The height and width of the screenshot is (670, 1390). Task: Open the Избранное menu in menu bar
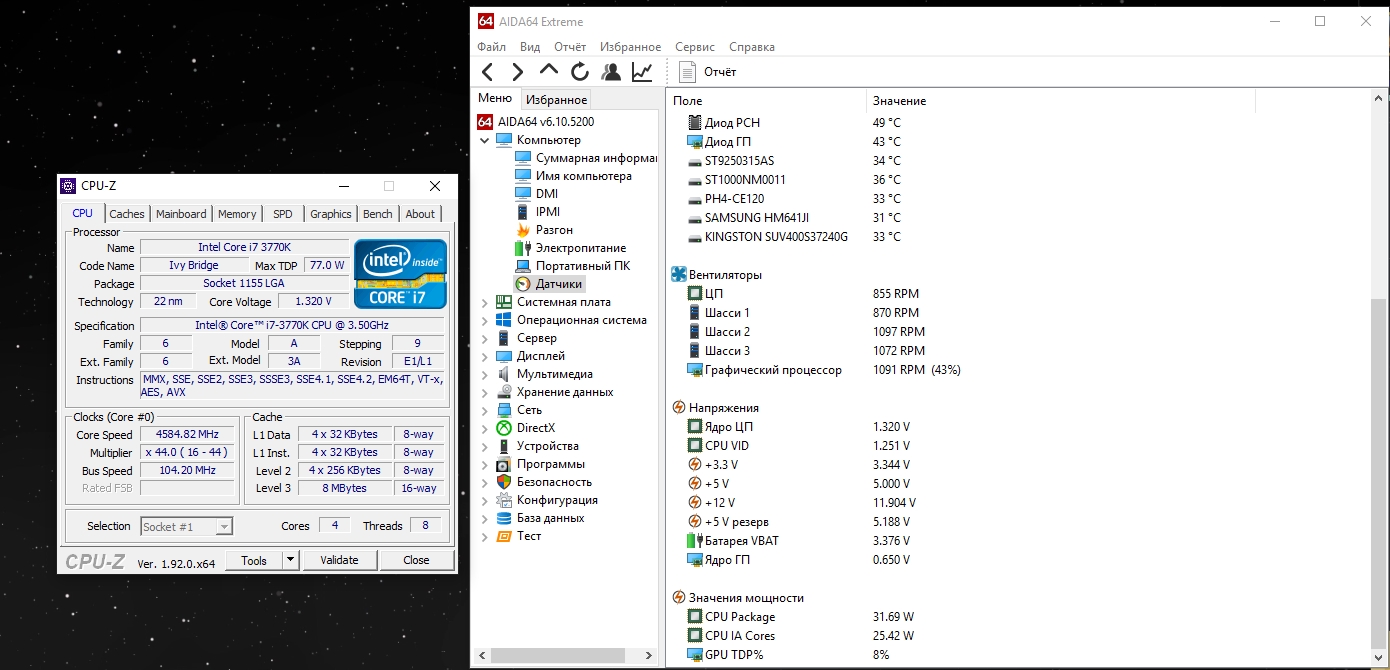click(x=630, y=47)
